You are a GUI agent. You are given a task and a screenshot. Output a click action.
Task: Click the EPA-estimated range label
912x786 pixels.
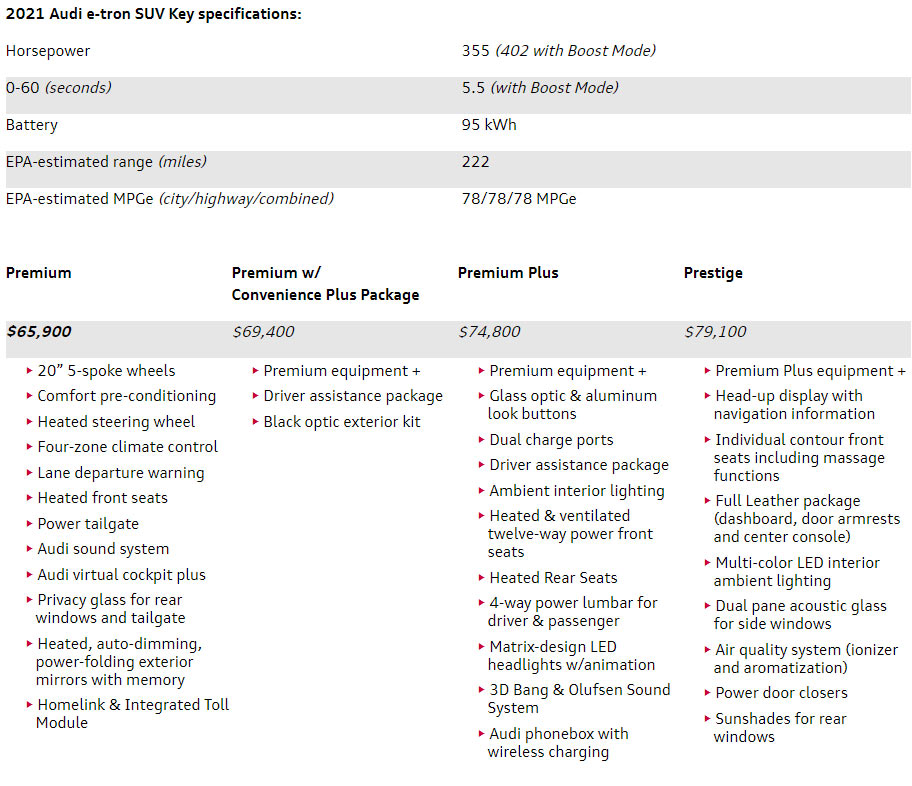(106, 162)
